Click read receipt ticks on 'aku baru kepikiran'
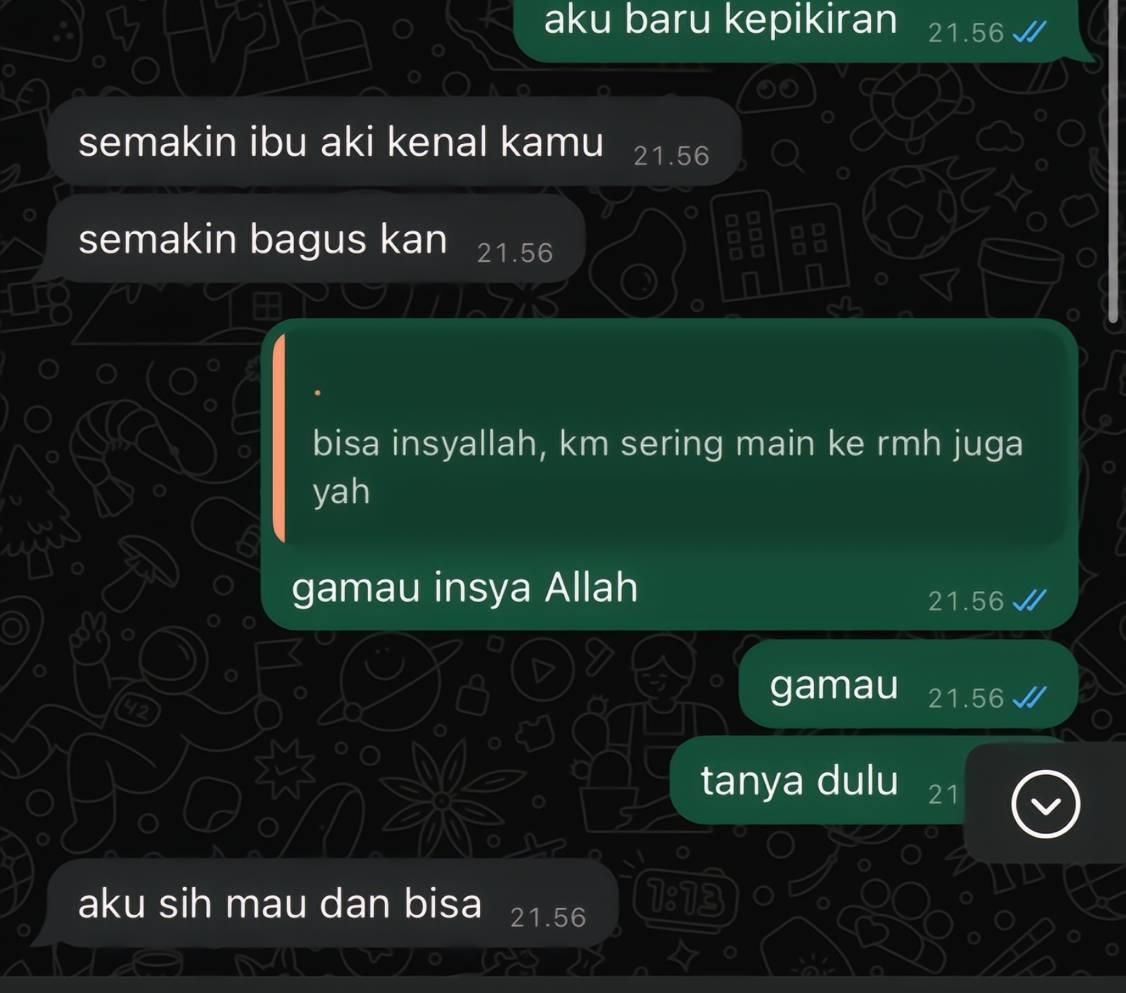The width and height of the screenshot is (1126, 993). pyautogui.click(x=1029, y=32)
